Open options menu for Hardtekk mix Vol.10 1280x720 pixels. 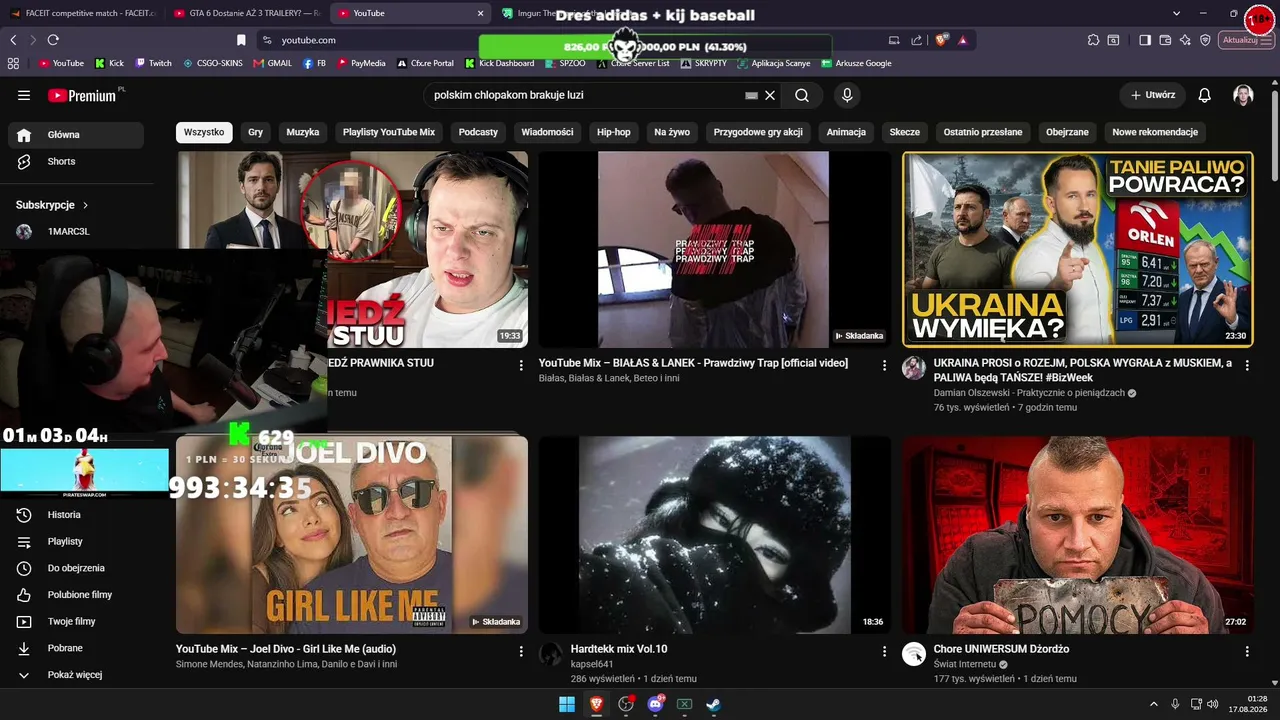(x=884, y=652)
